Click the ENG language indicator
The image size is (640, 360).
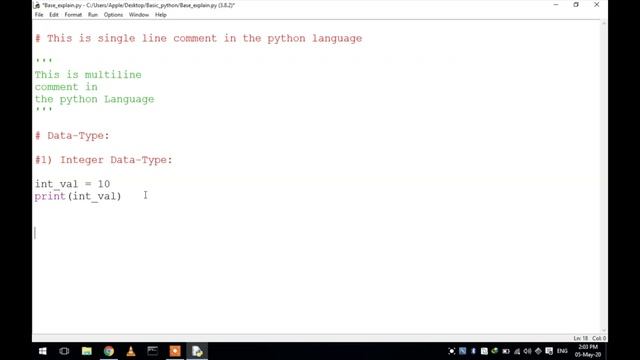pyautogui.click(x=562, y=351)
